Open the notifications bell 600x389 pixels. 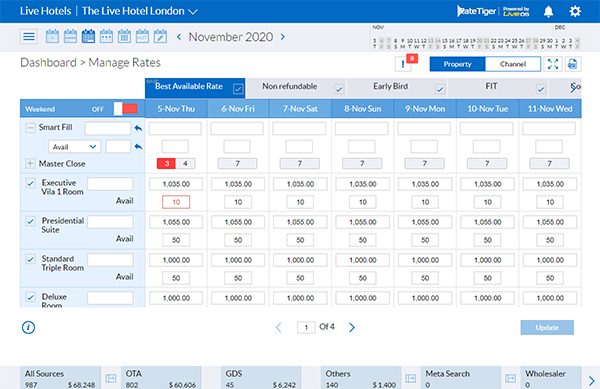pos(548,11)
